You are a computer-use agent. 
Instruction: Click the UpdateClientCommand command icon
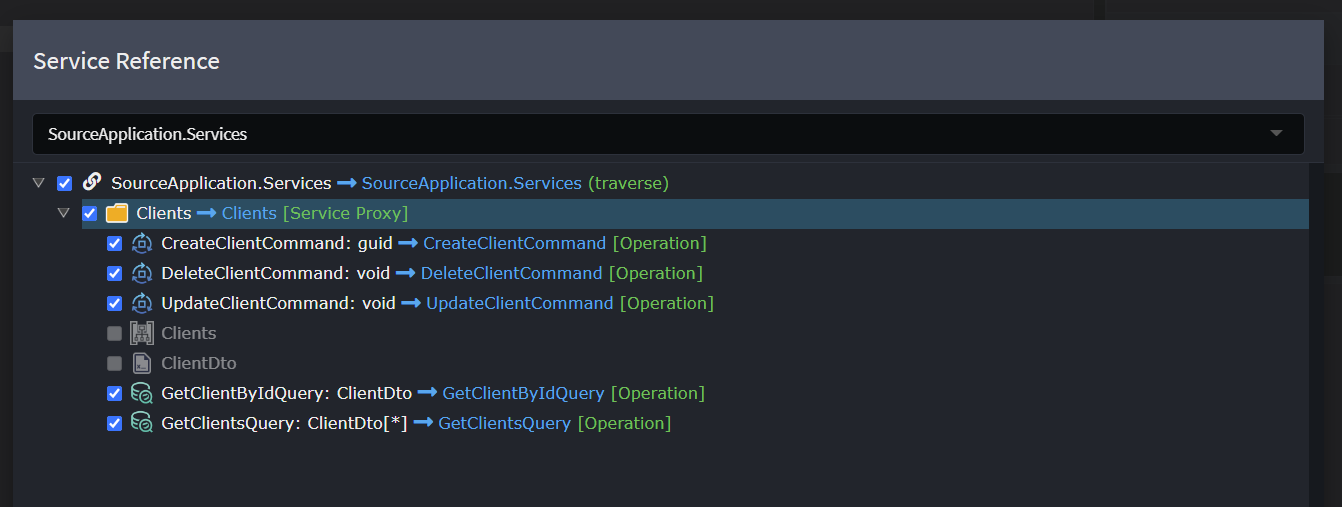[x=142, y=303]
